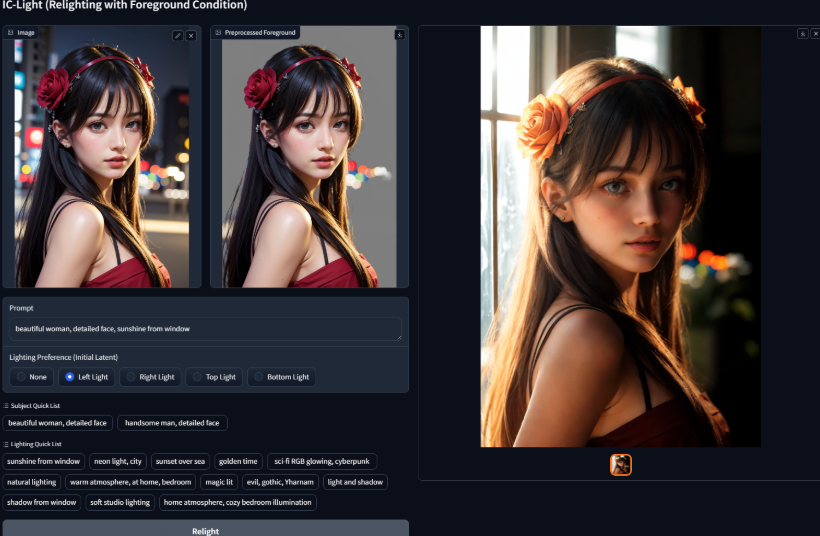Select None lighting preference
Screen dimensions: 820x536
31,377
